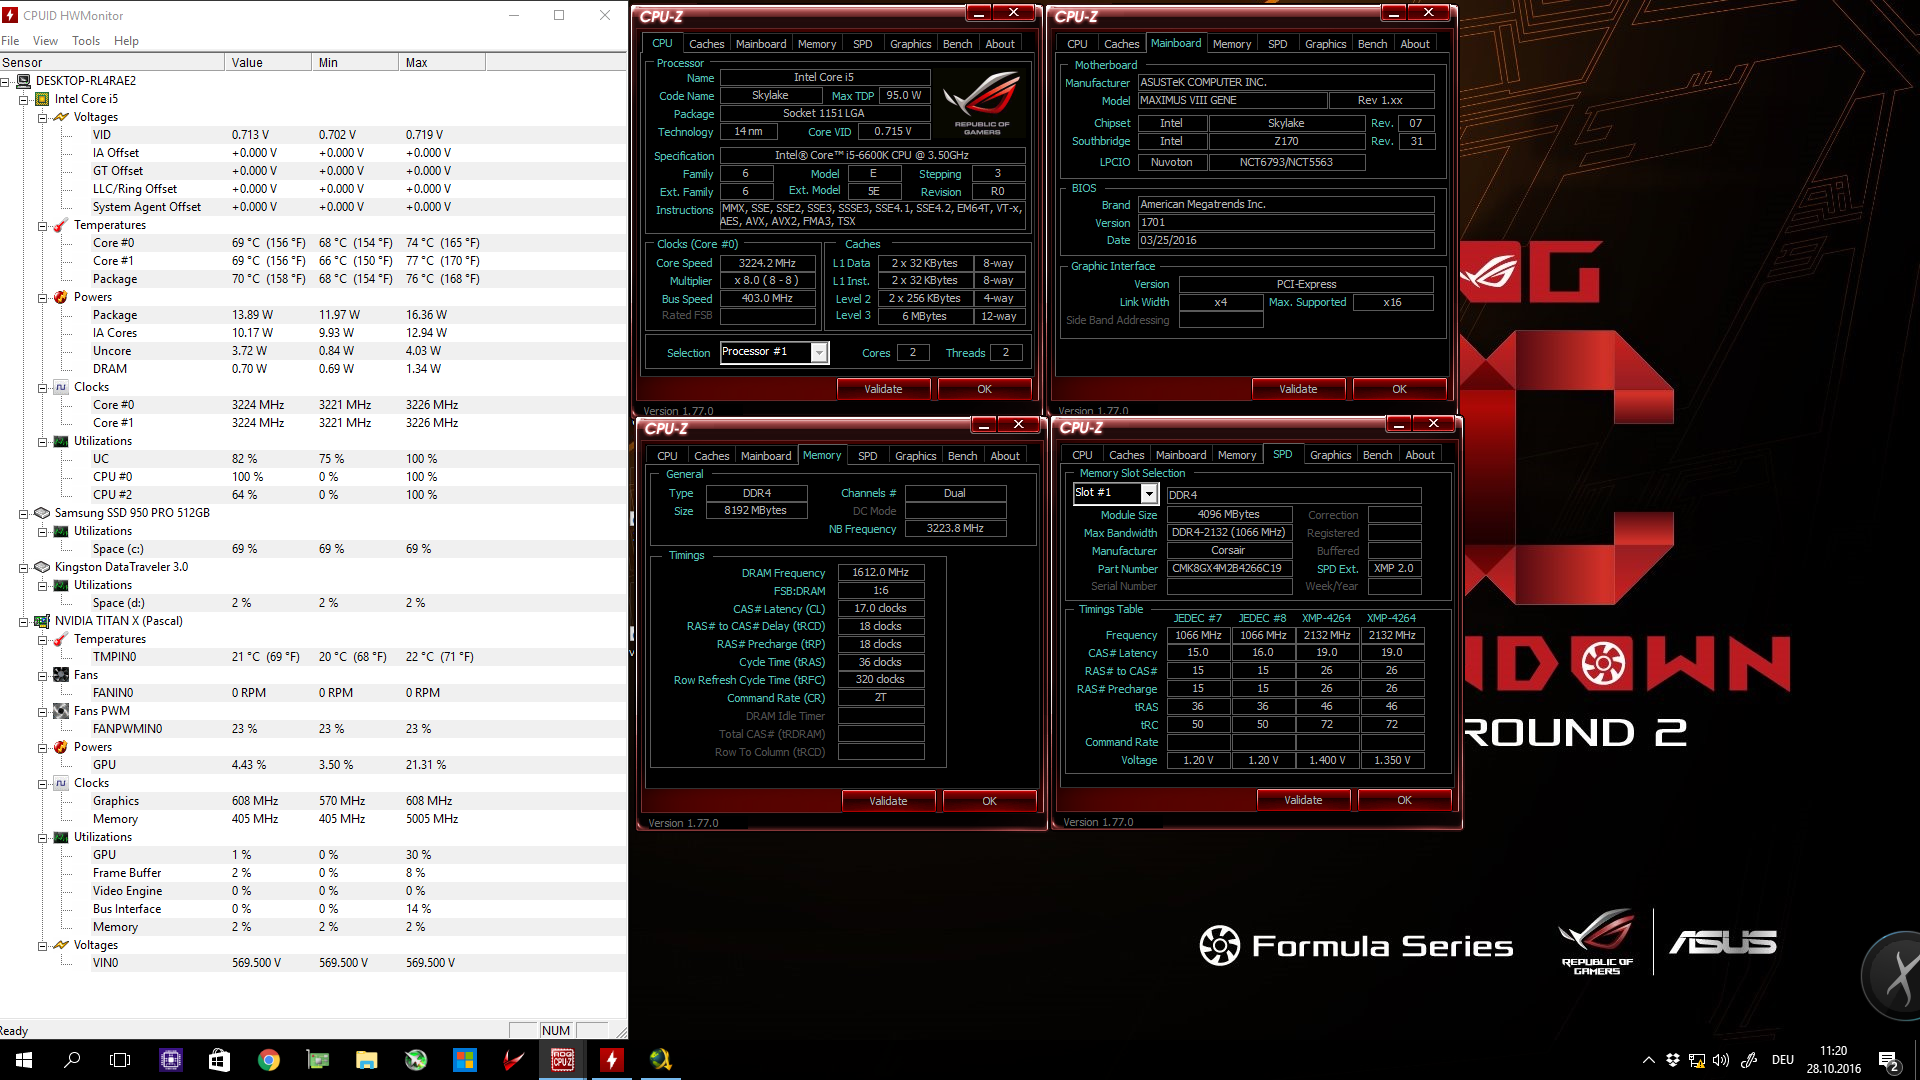1920x1080 pixels.
Task: Click OK in the CPU-Z Mainboard window
Action: click(1399, 389)
